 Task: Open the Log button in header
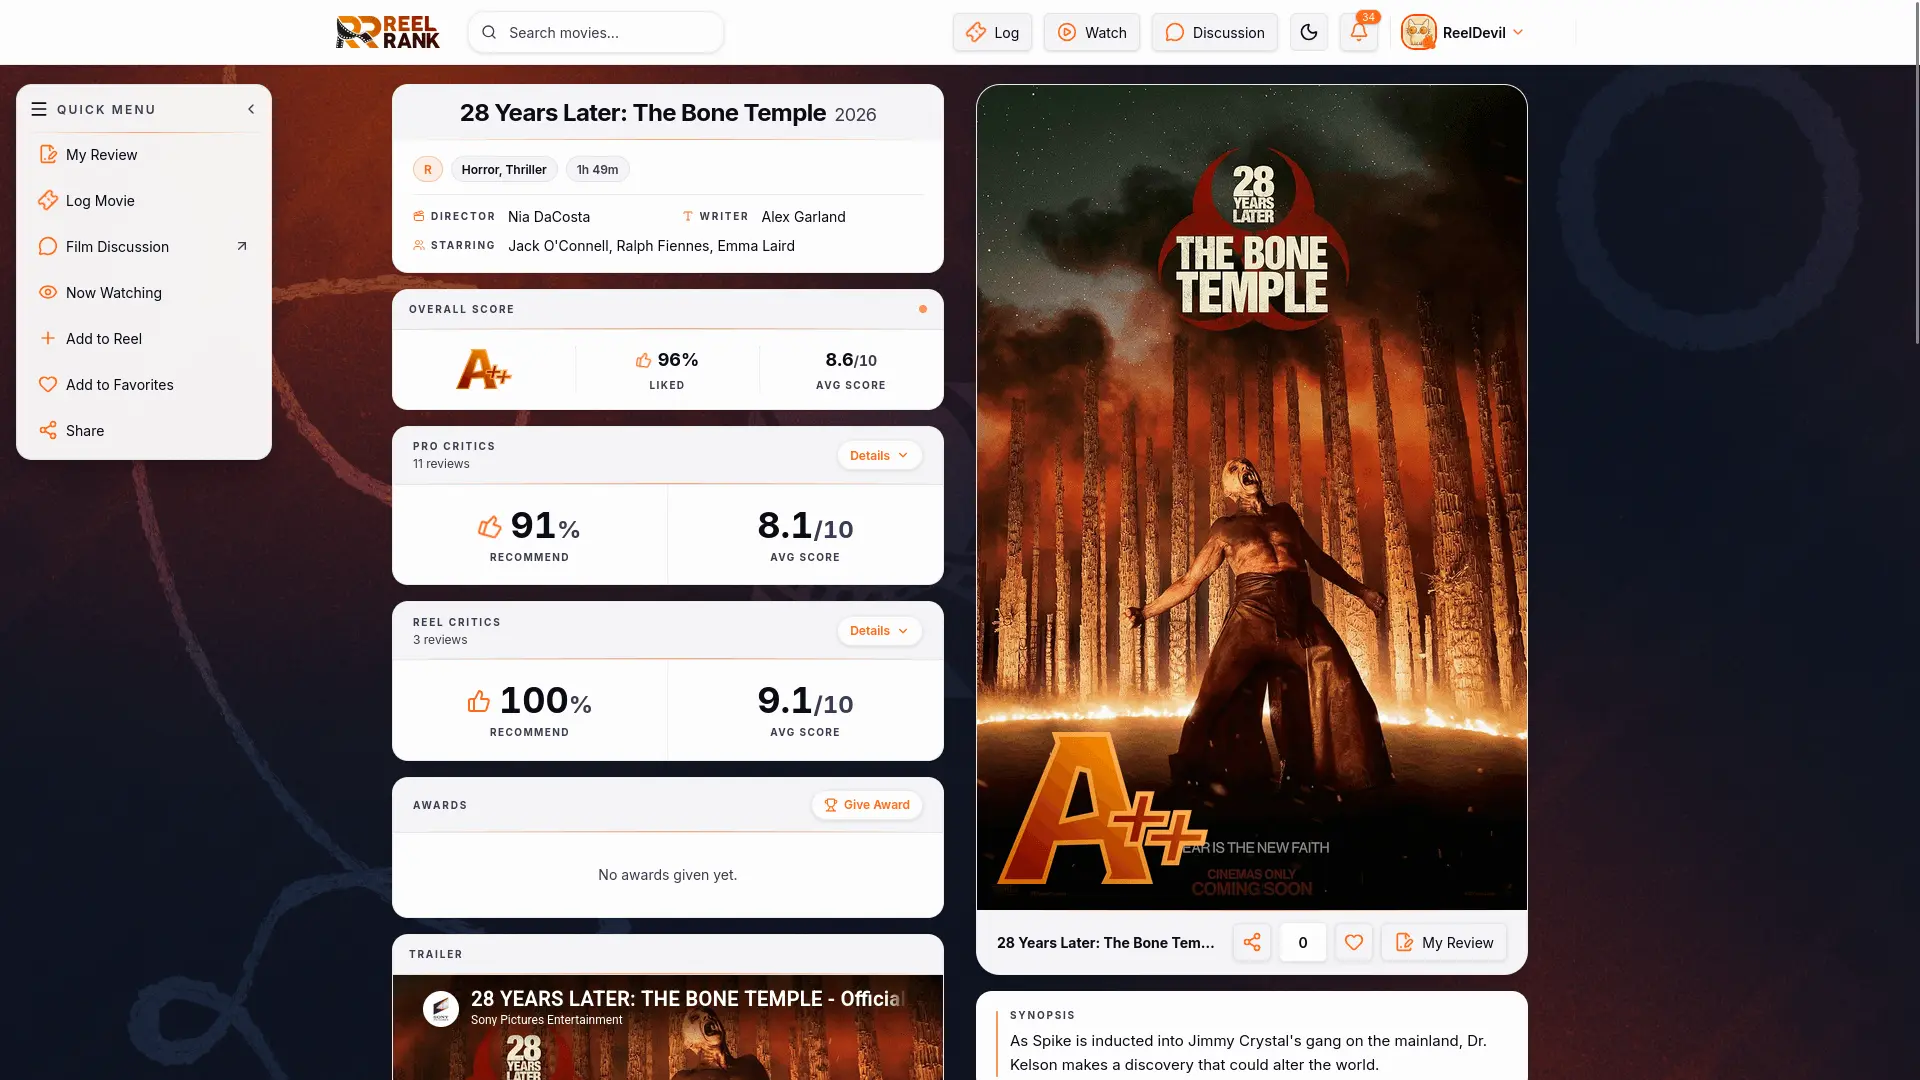pyautogui.click(x=992, y=32)
